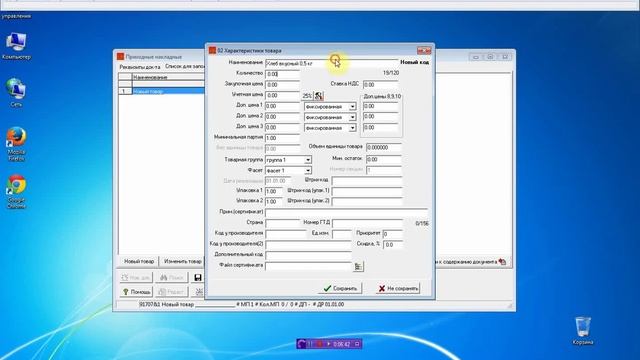Click Доп. цена 1 value field
Viewport: 640px width, 360px height.
tap(282, 106)
